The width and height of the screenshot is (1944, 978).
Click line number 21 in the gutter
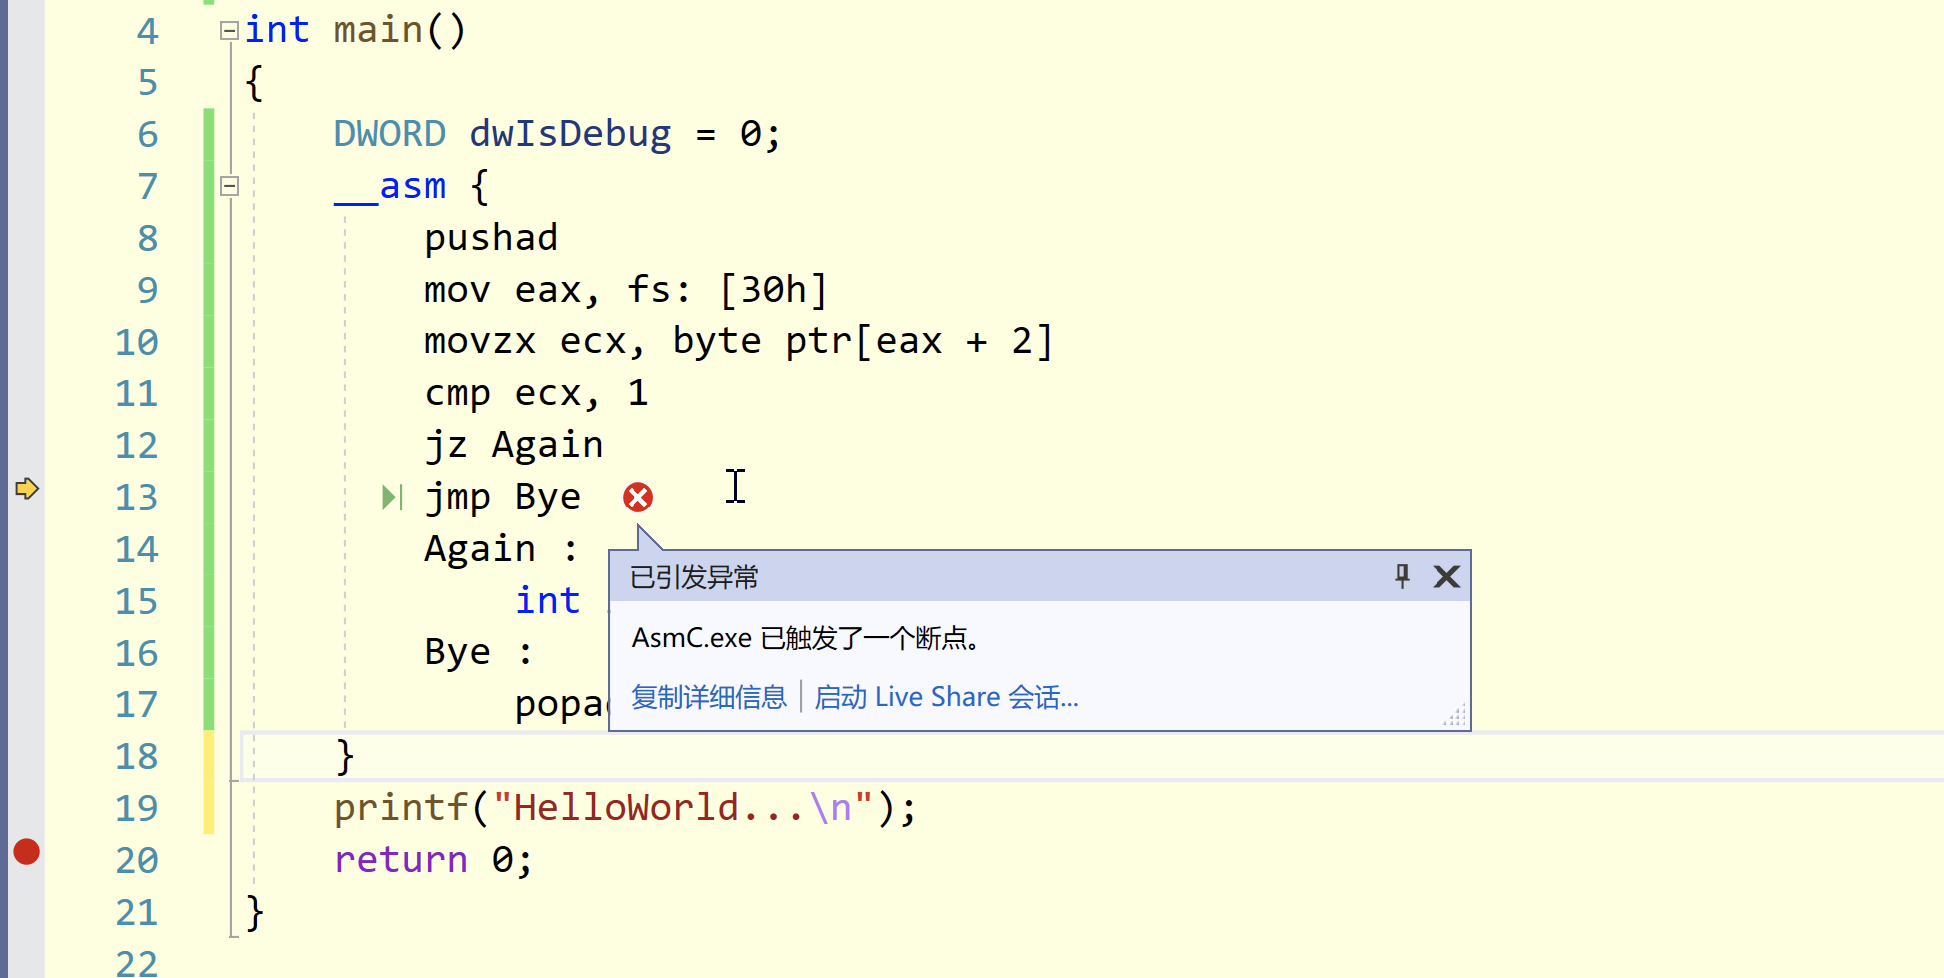point(136,912)
